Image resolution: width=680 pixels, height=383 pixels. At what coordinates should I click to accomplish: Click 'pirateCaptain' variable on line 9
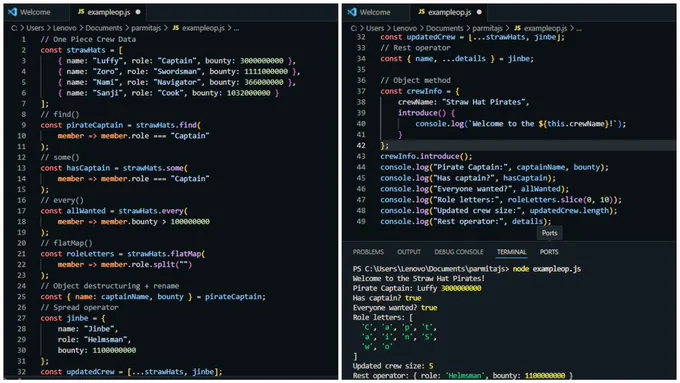tap(95, 125)
